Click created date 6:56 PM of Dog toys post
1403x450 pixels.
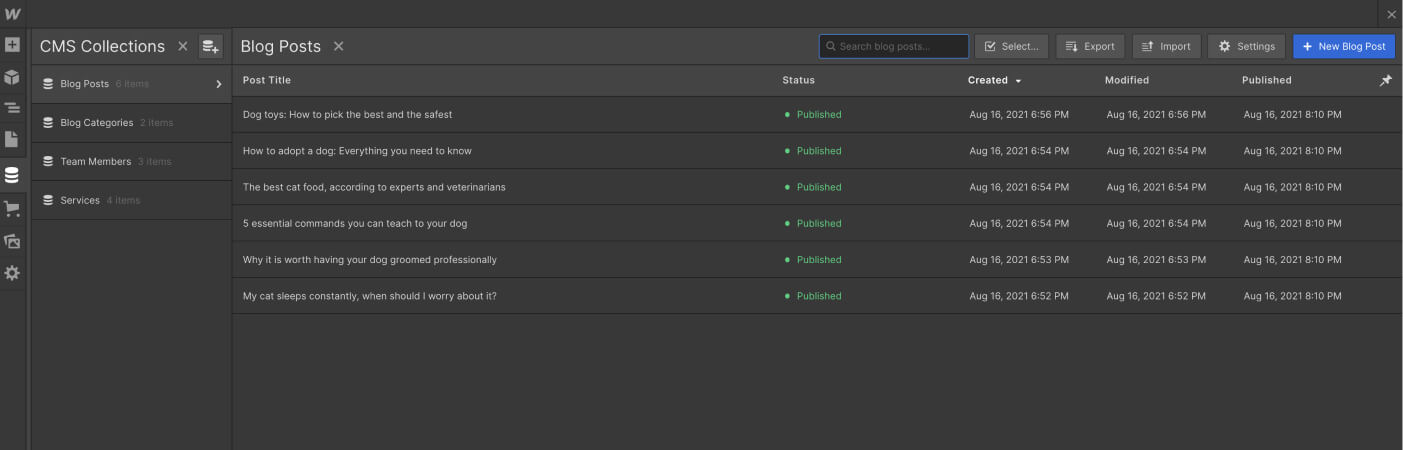point(1019,115)
